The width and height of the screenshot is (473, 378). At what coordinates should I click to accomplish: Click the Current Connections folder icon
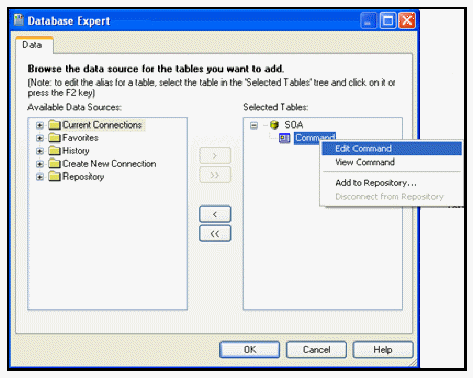click(x=54, y=125)
